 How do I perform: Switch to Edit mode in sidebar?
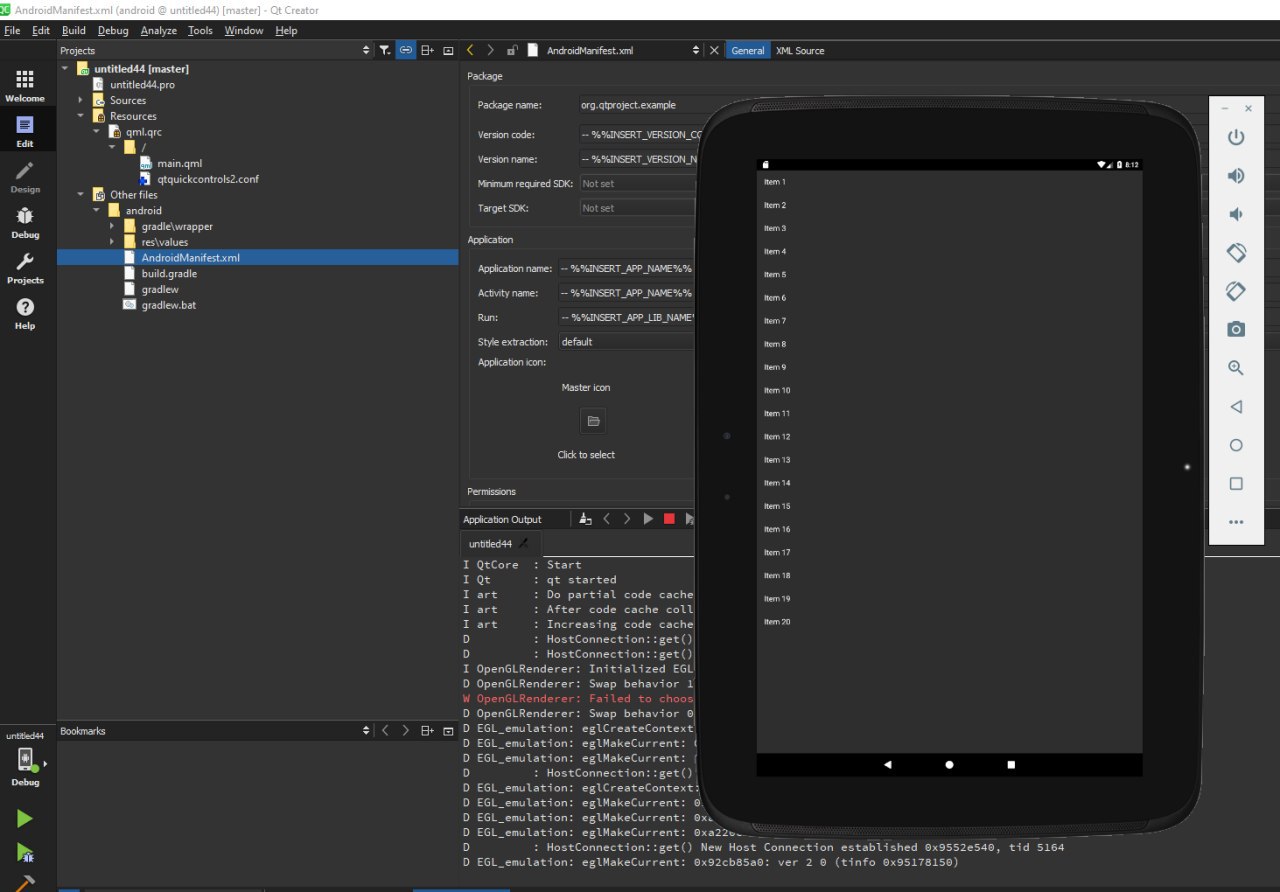tap(25, 132)
